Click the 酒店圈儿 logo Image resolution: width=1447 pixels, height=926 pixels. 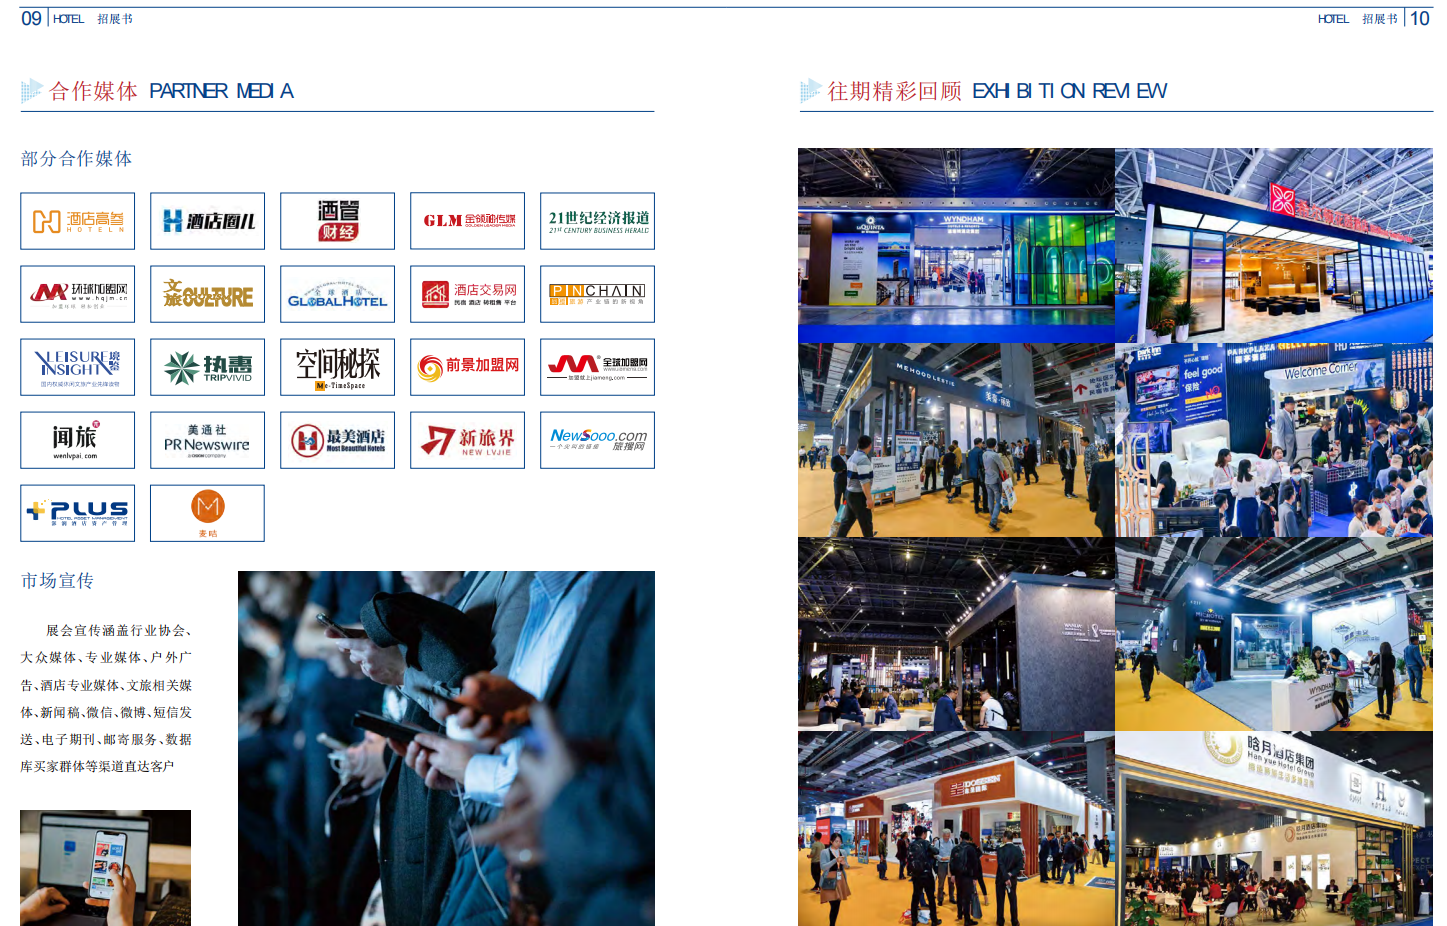coord(207,221)
